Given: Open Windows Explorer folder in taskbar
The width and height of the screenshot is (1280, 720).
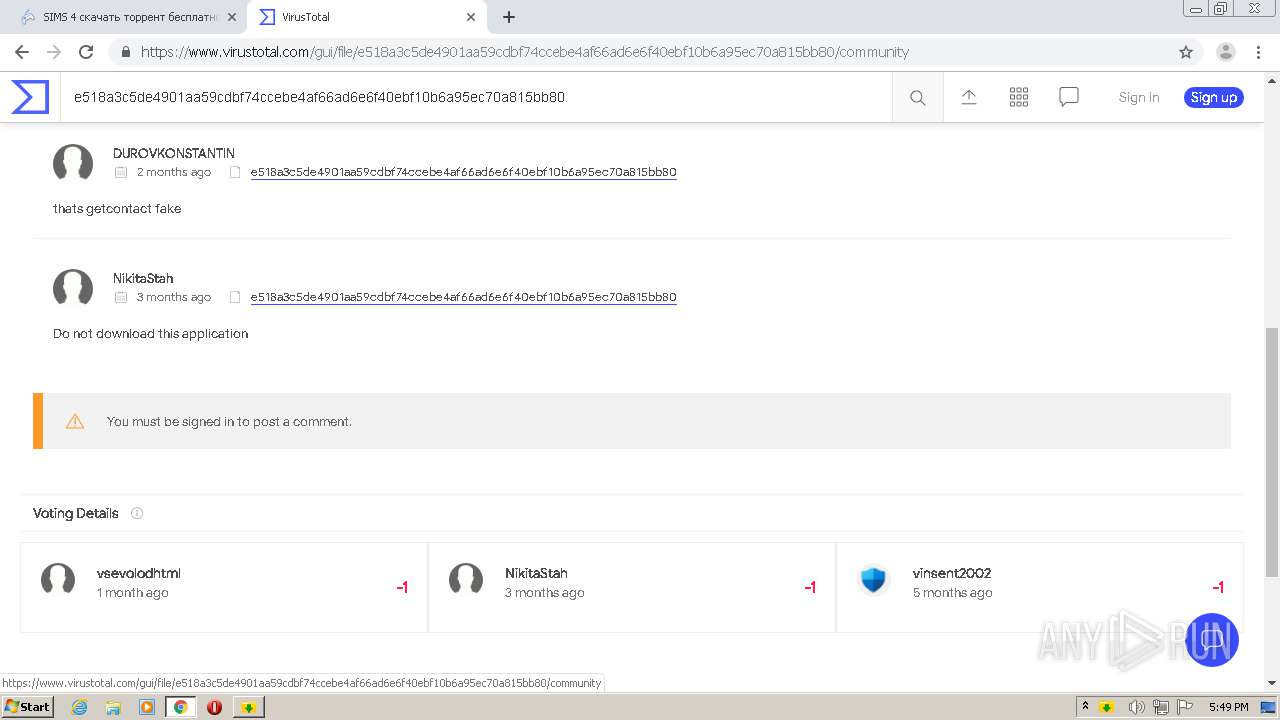Looking at the screenshot, I should pos(113,707).
